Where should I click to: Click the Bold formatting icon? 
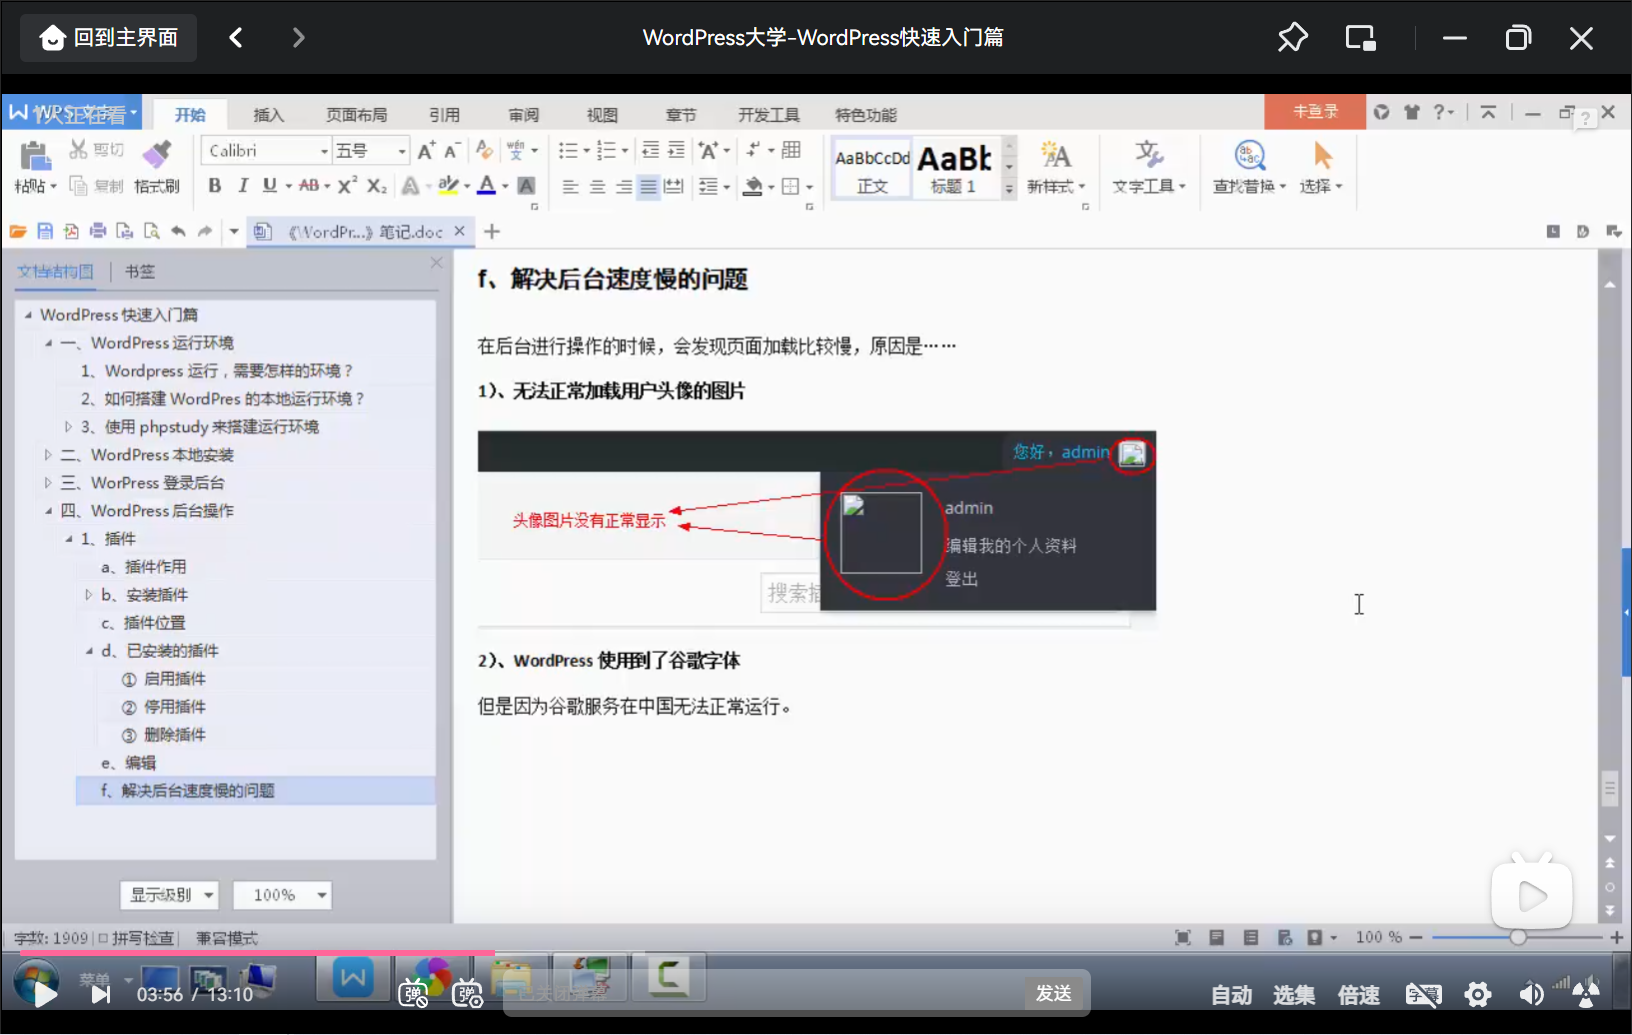(x=214, y=186)
